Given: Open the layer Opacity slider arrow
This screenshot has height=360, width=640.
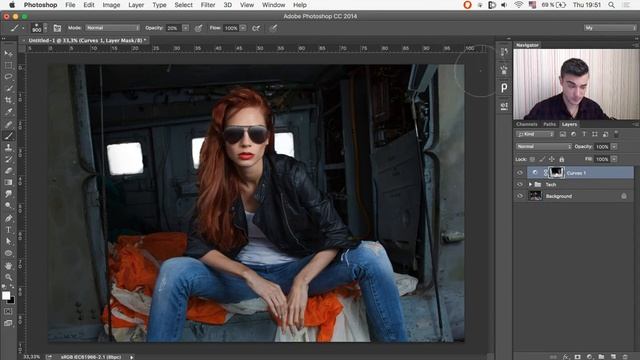Looking at the screenshot, I should (x=614, y=147).
